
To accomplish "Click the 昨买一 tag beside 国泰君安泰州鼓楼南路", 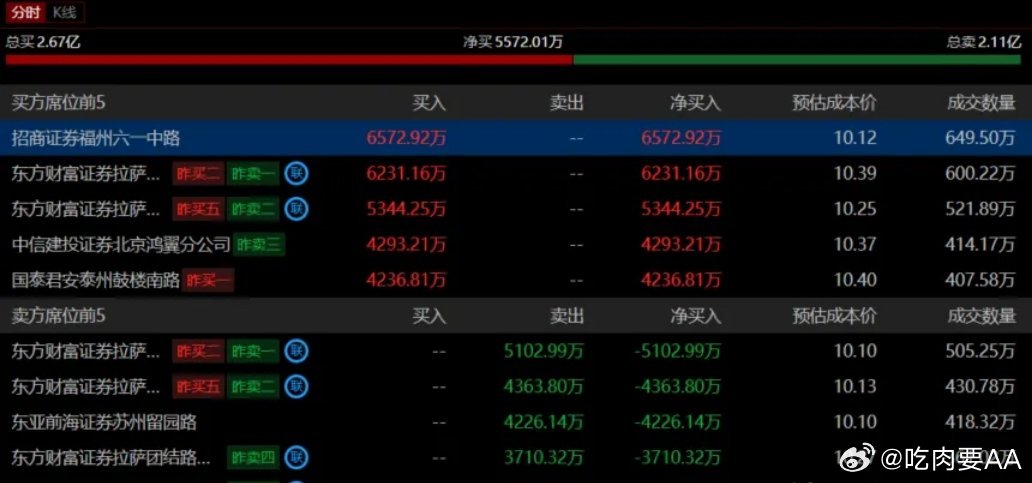I will [209, 280].
